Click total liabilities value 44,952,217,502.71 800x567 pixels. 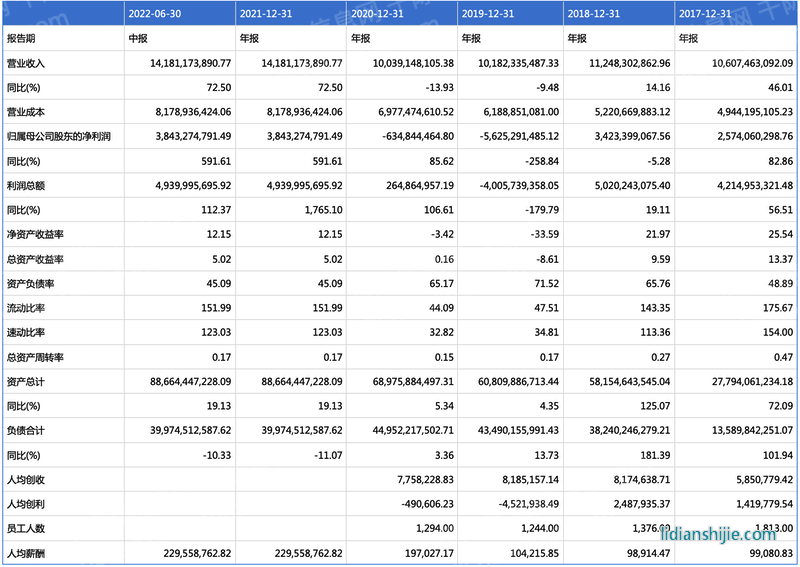click(413, 430)
